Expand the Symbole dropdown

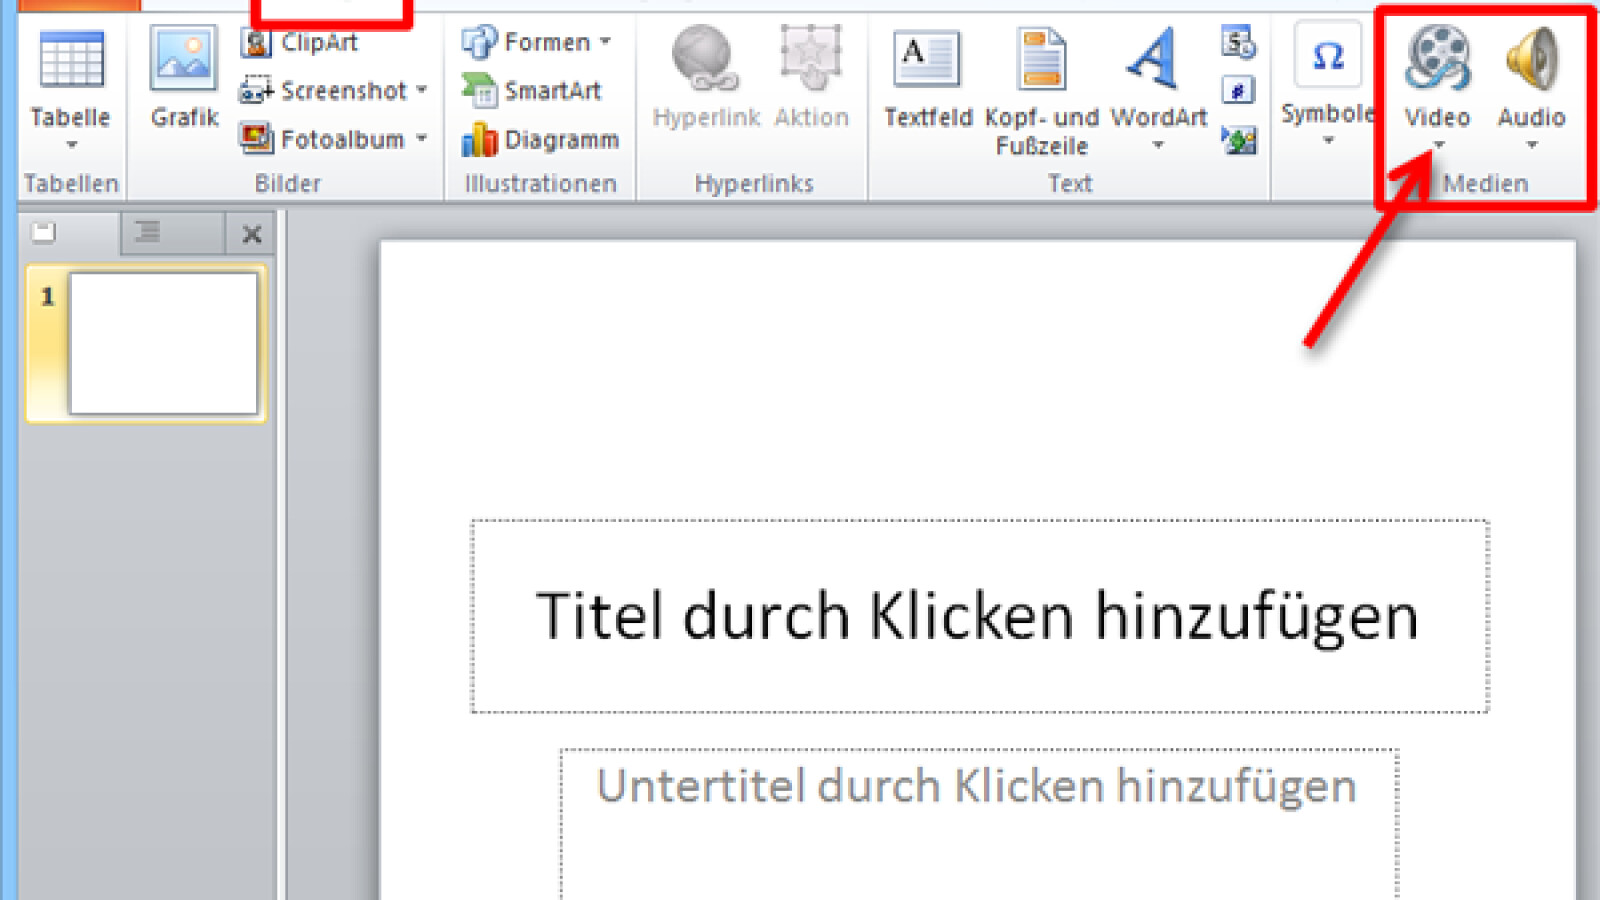coord(1328,141)
